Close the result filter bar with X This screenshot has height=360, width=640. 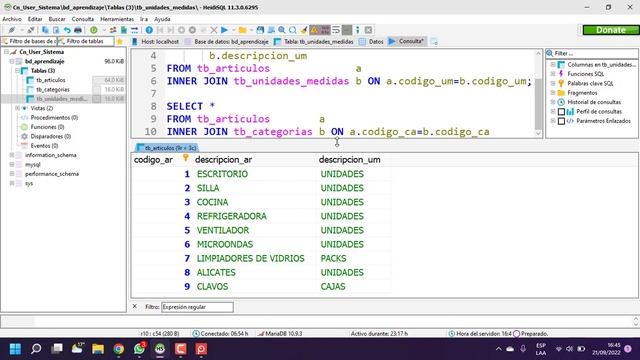click(135, 307)
